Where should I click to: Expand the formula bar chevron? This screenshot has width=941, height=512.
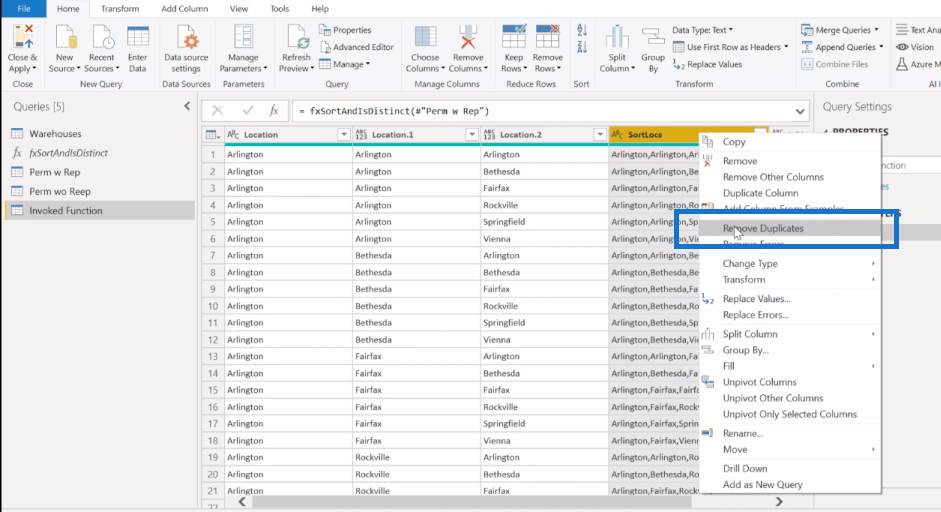click(x=799, y=111)
